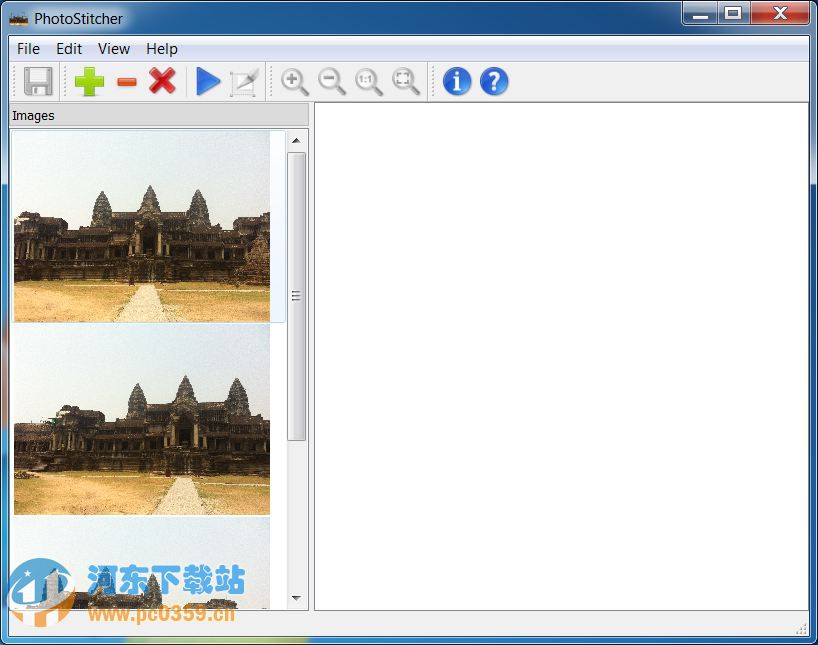Screen dimensions: 818x645
Task: Add new images with the green plus icon
Action: [x=88, y=82]
